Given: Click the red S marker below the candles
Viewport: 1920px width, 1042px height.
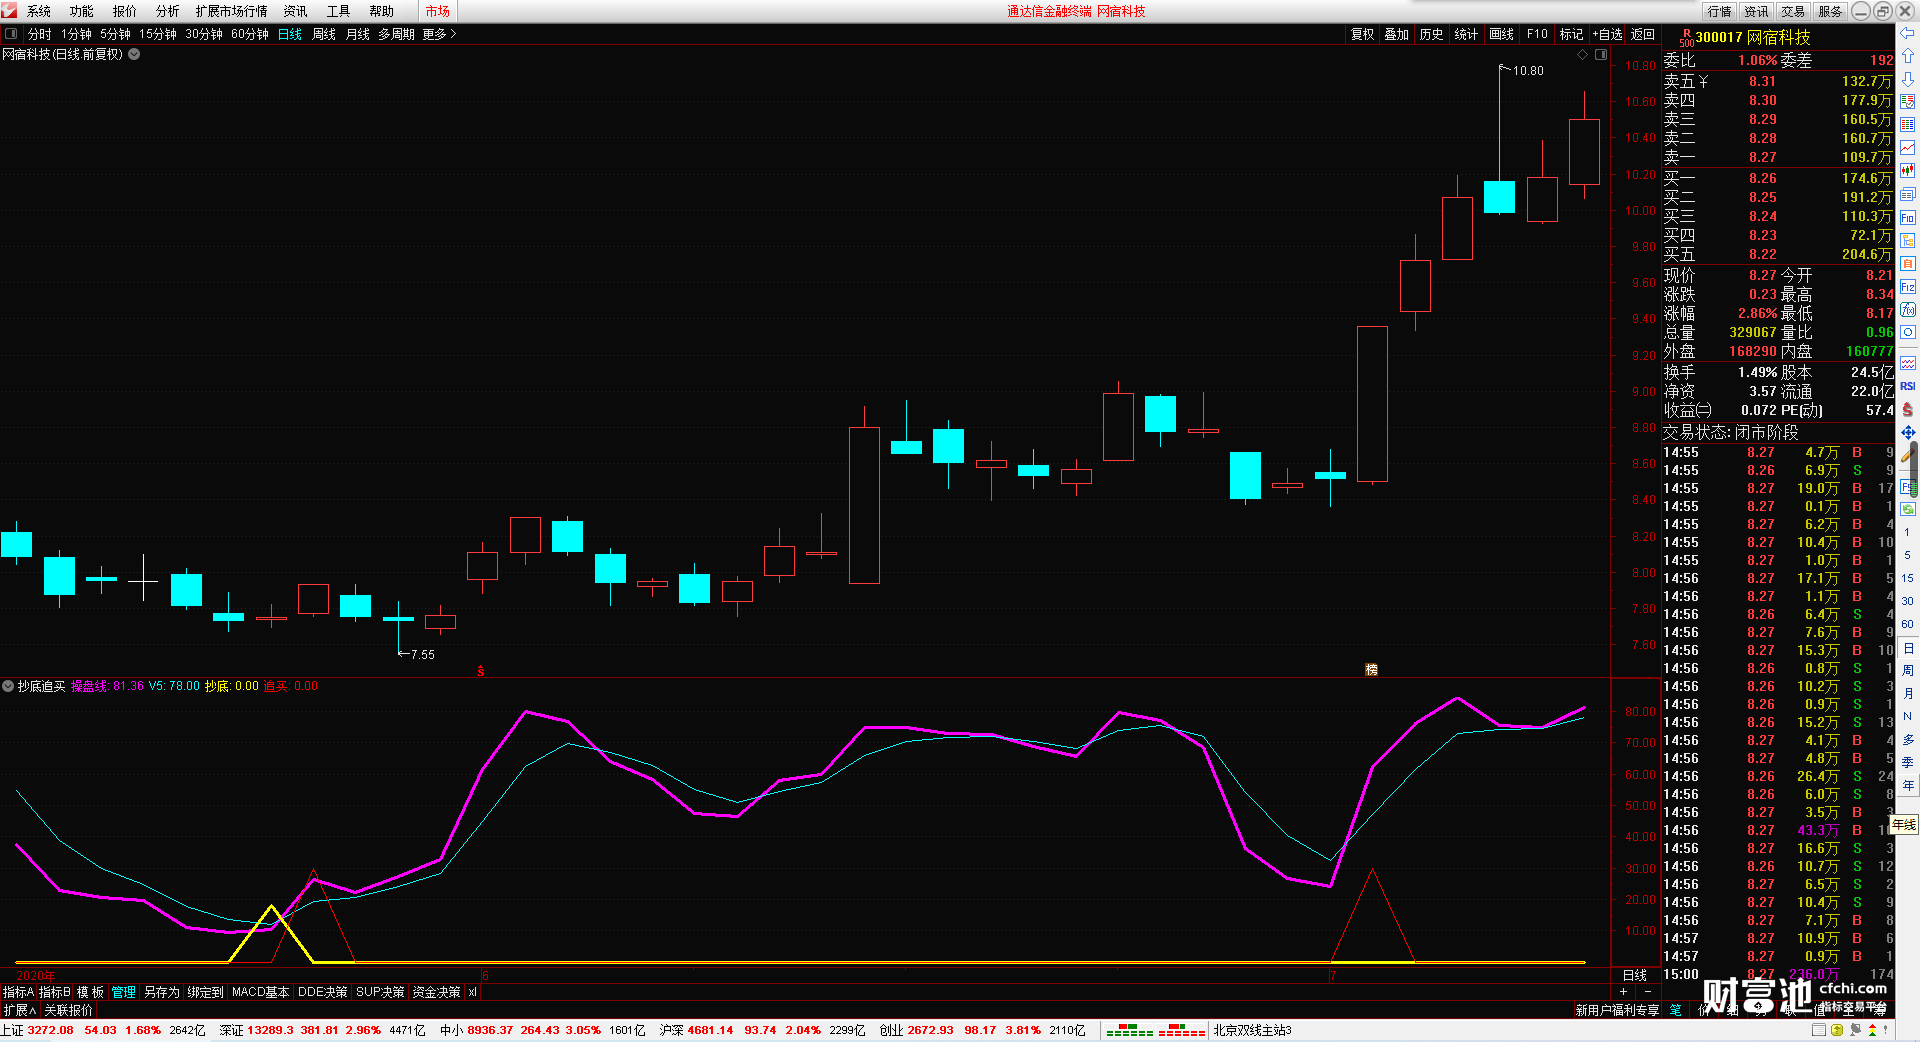Looking at the screenshot, I should (481, 671).
